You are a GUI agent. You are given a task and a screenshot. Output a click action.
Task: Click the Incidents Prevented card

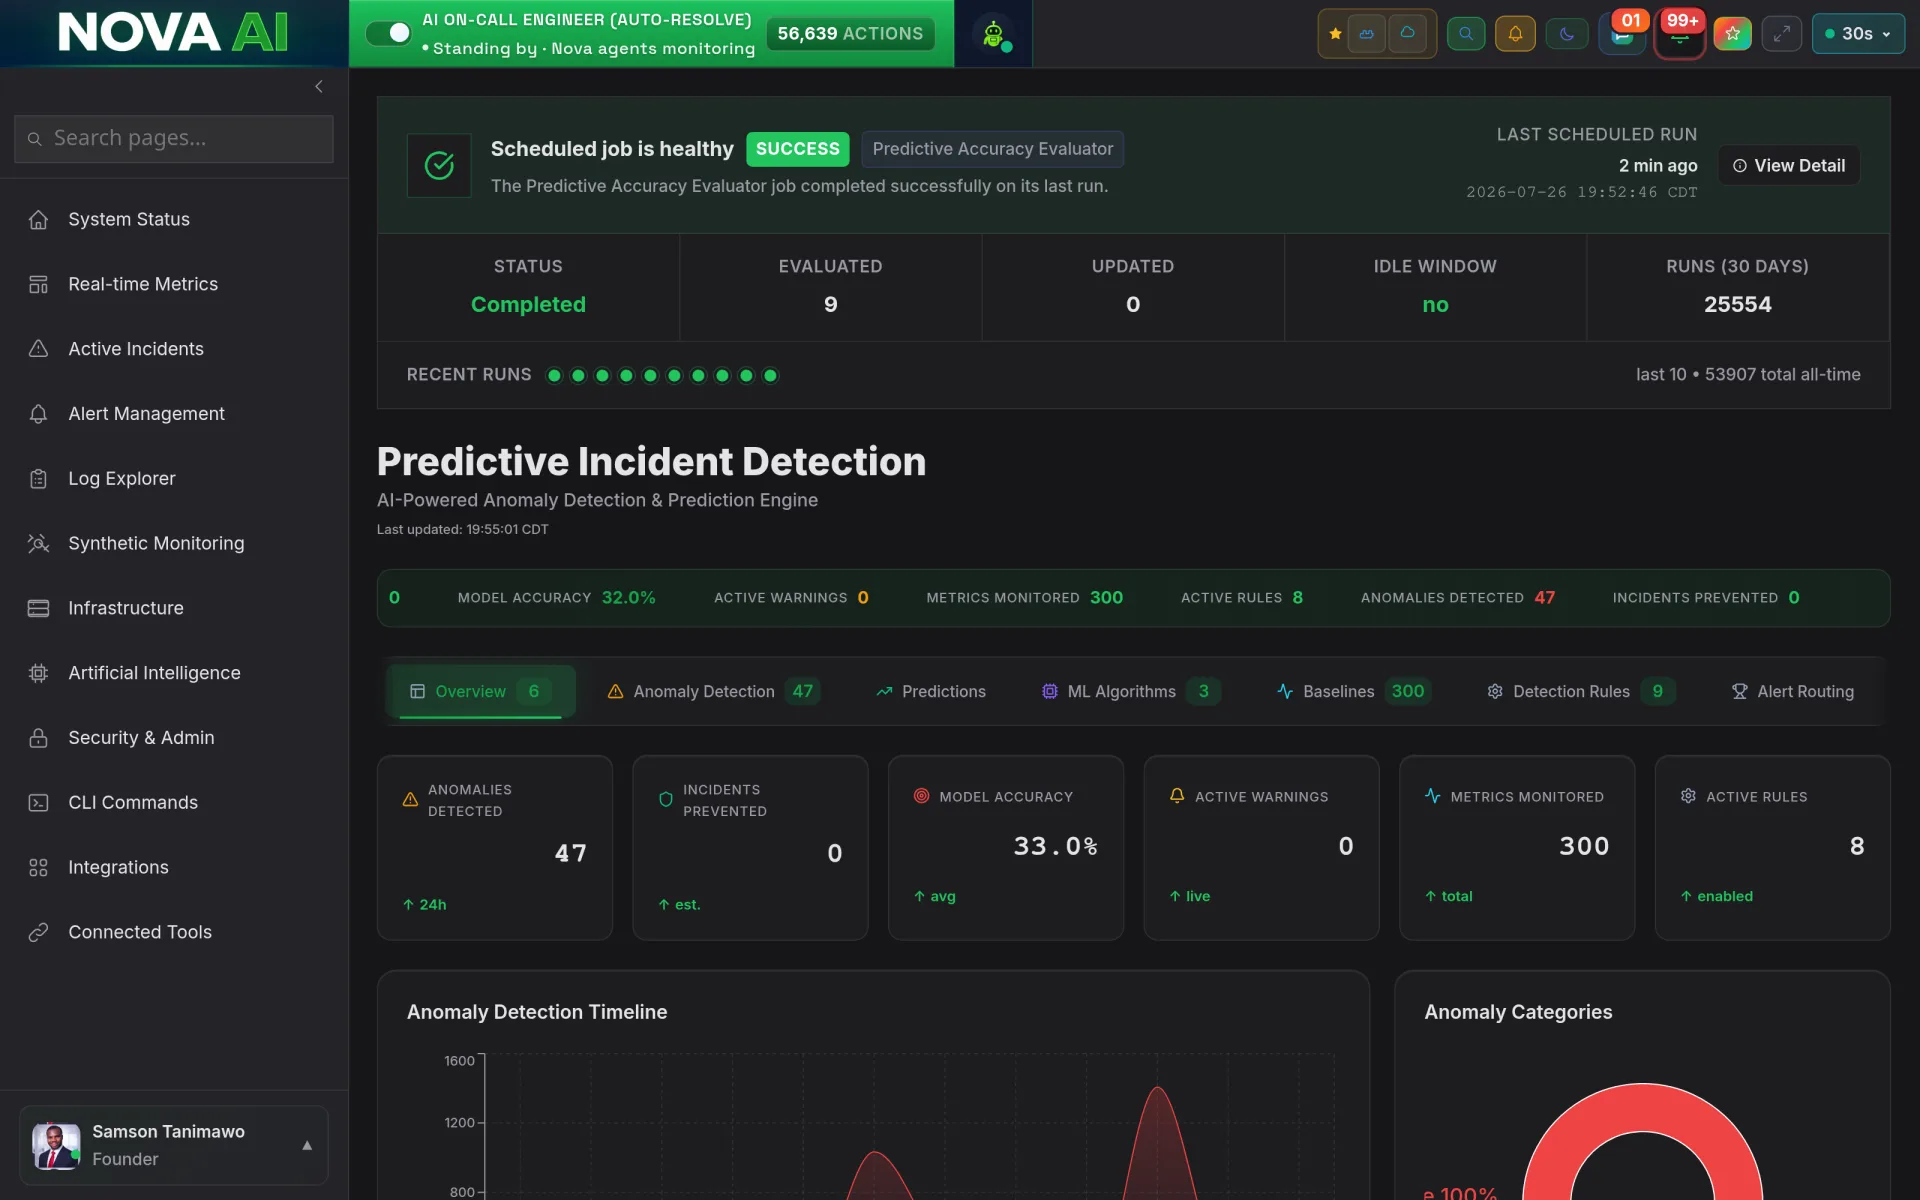pyautogui.click(x=750, y=847)
